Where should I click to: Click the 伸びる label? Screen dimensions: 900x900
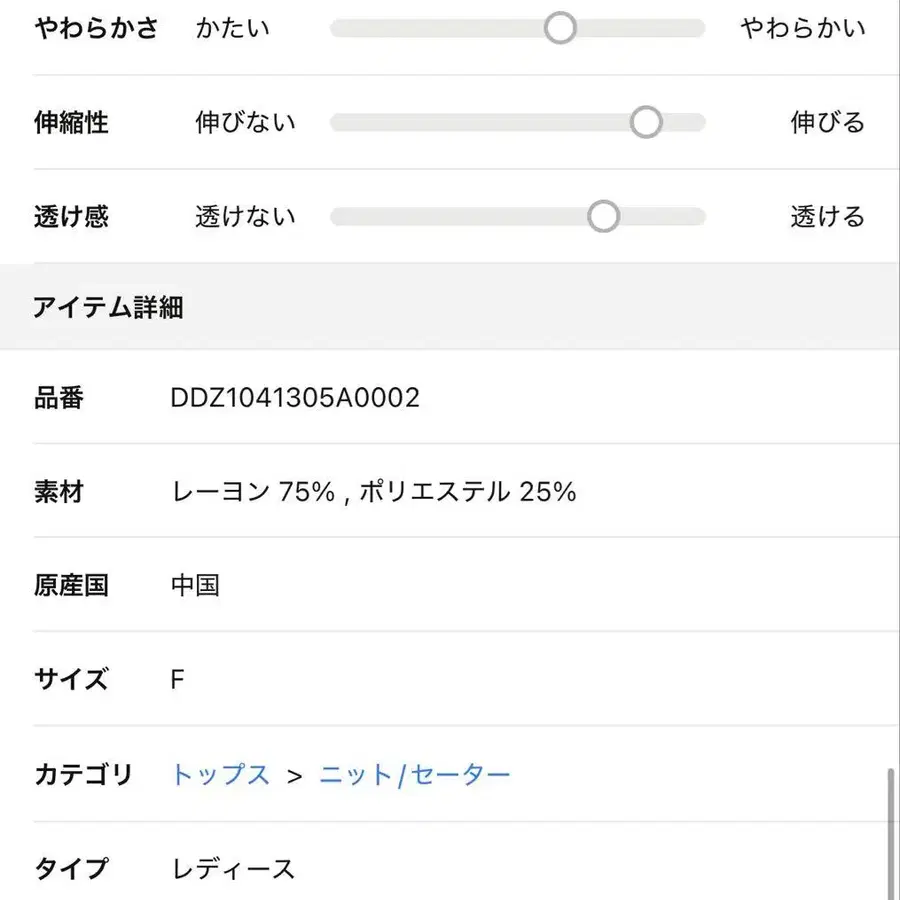coord(827,122)
